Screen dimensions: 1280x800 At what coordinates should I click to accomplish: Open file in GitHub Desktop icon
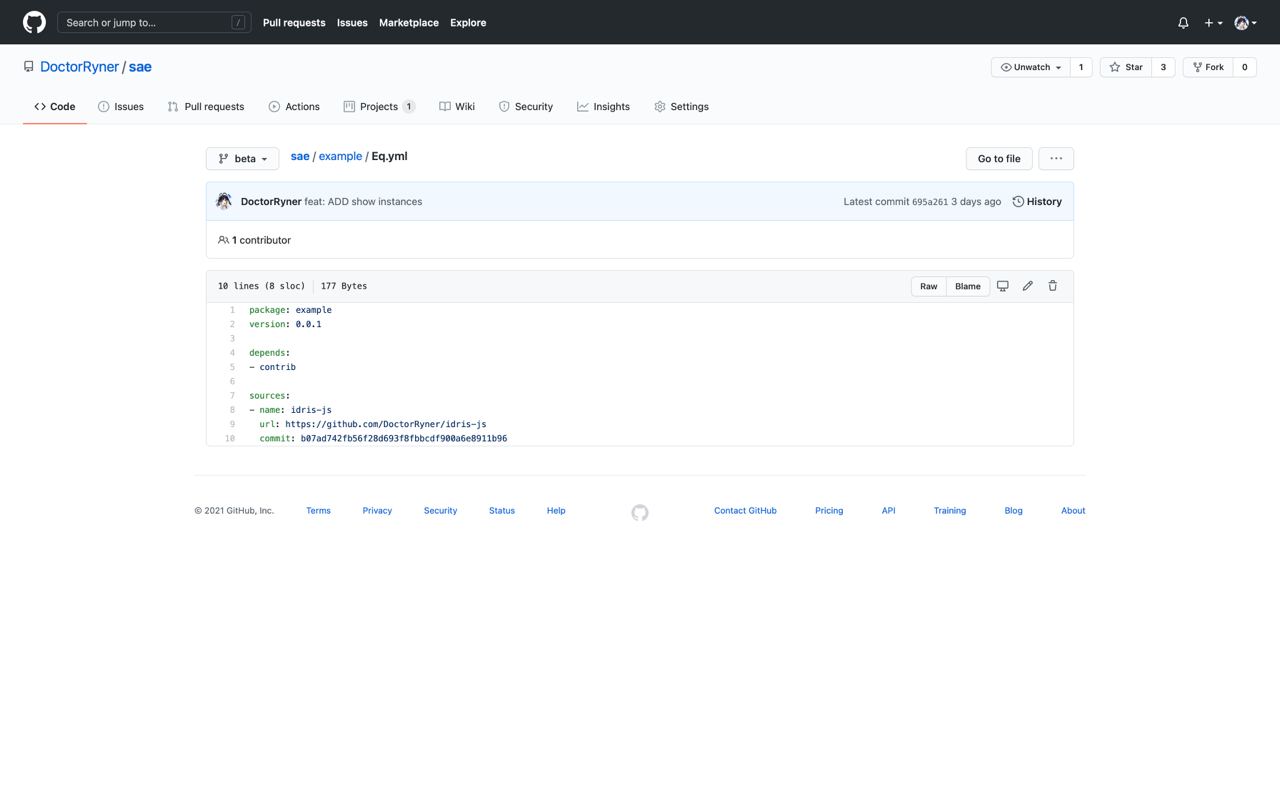[1003, 286]
